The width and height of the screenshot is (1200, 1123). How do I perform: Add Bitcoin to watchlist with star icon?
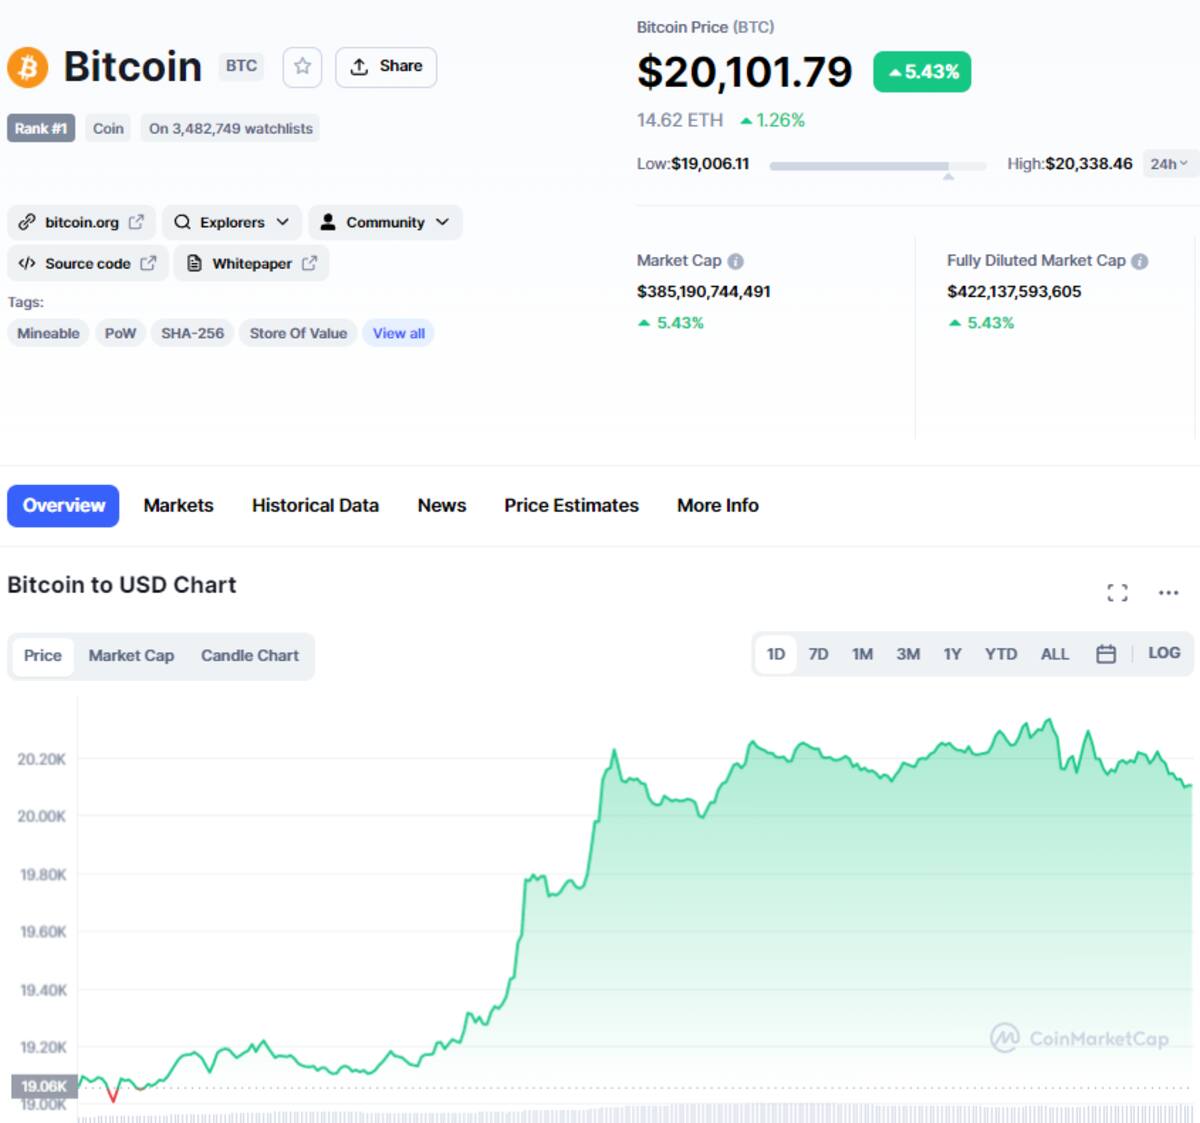point(302,67)
